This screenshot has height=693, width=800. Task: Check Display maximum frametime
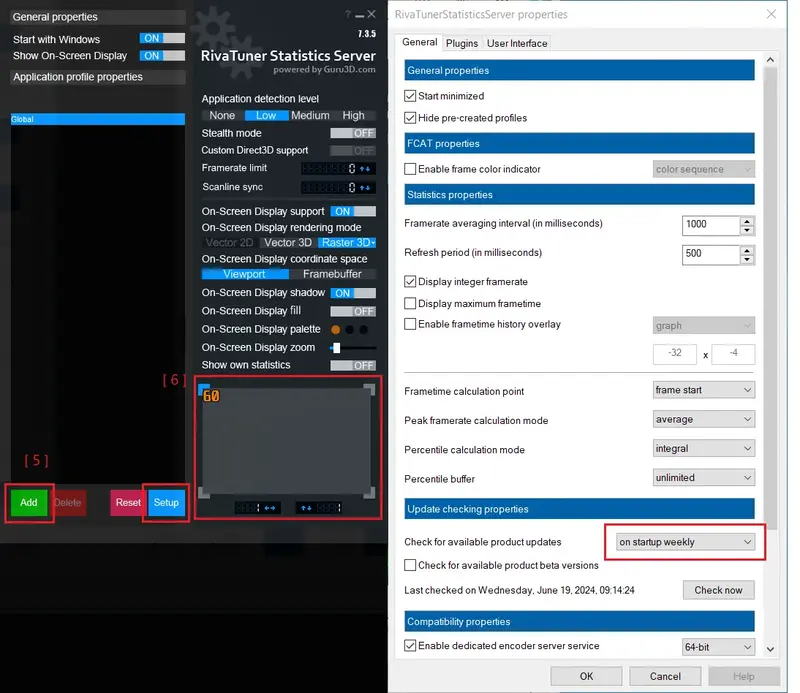(410, 304)
